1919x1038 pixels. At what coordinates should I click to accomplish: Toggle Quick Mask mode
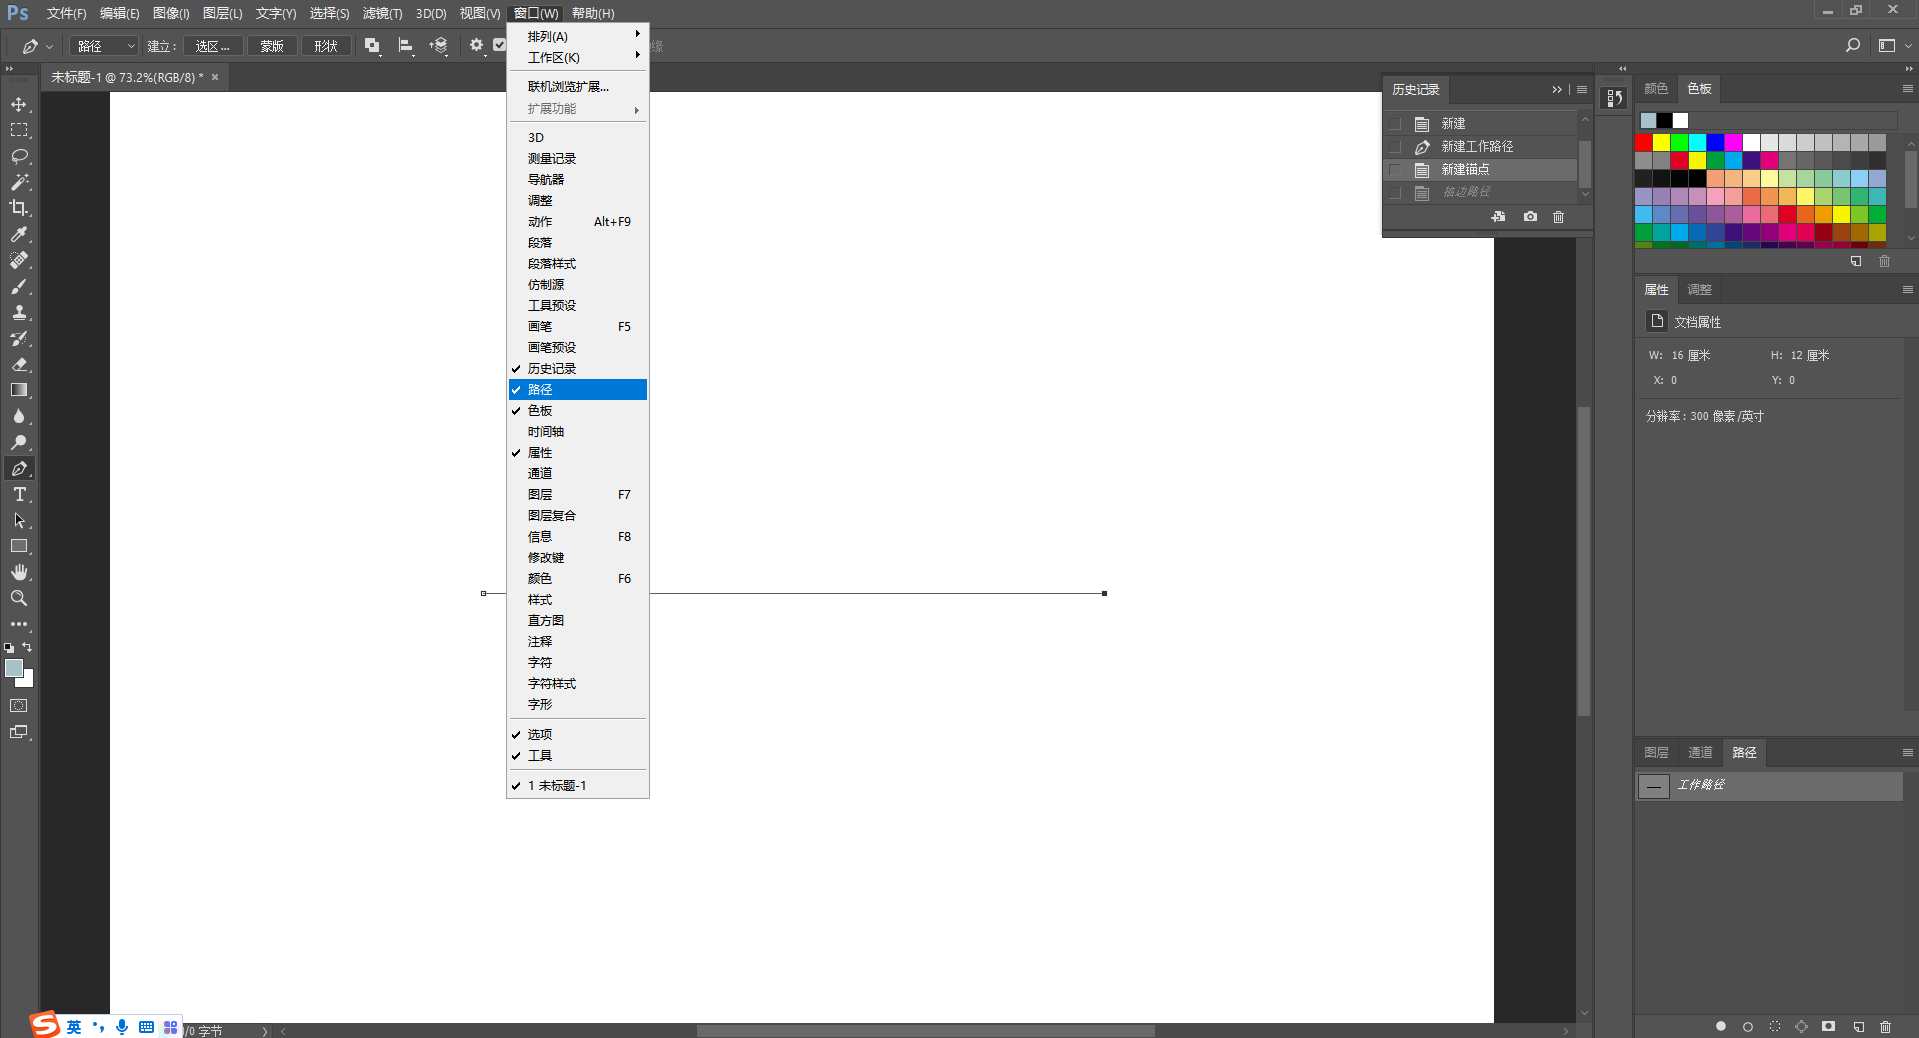click(19, 705)
